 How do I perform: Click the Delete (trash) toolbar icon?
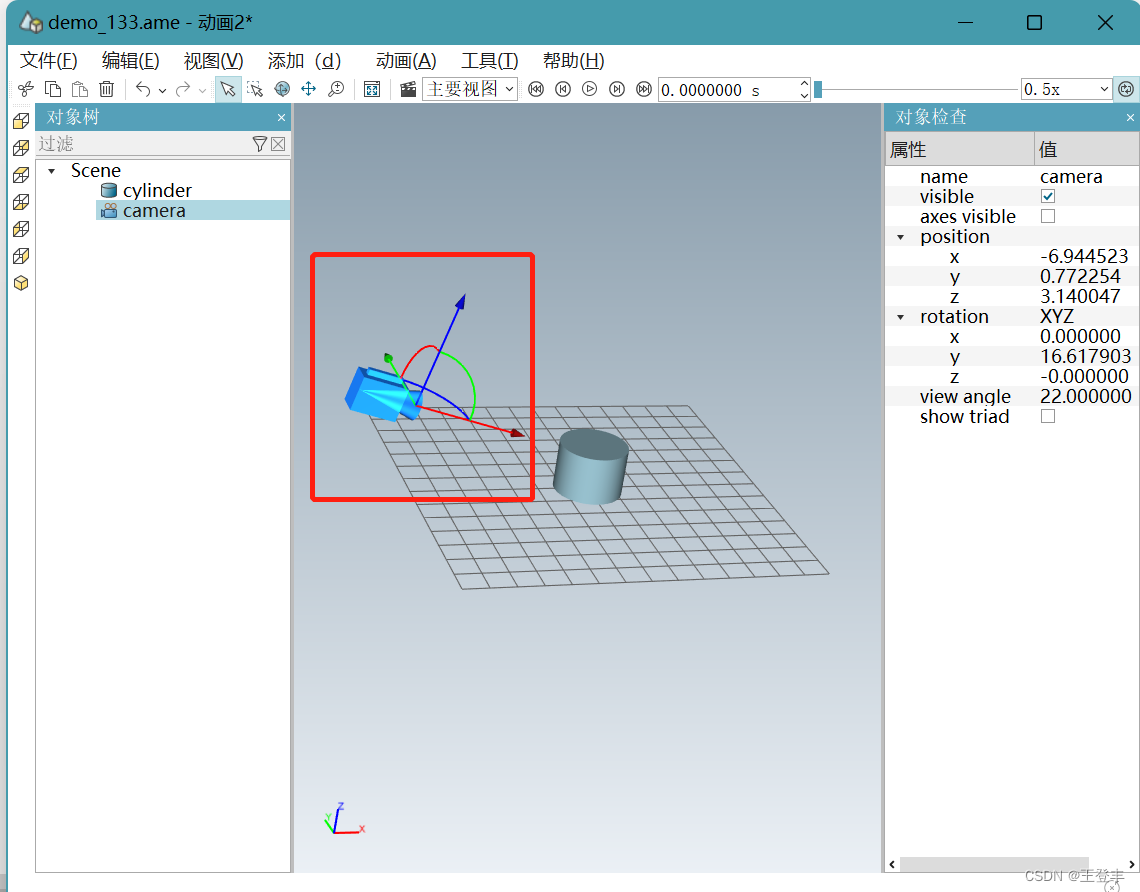(x=107, y=89)
